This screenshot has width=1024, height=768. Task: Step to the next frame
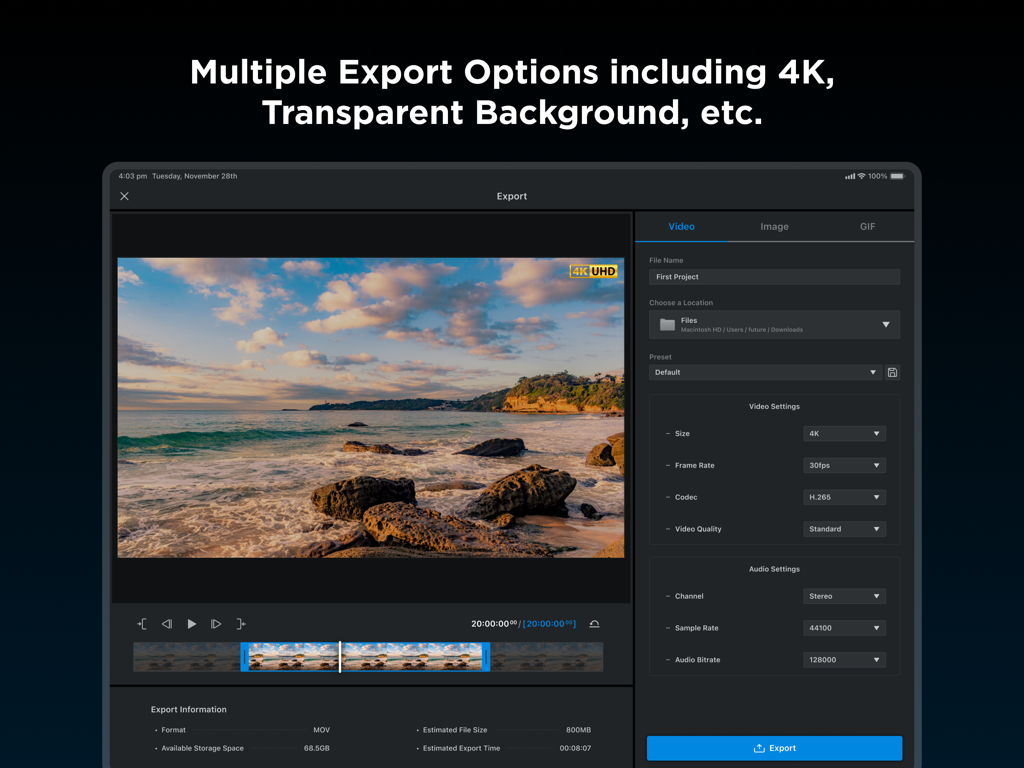pos(216,623)
